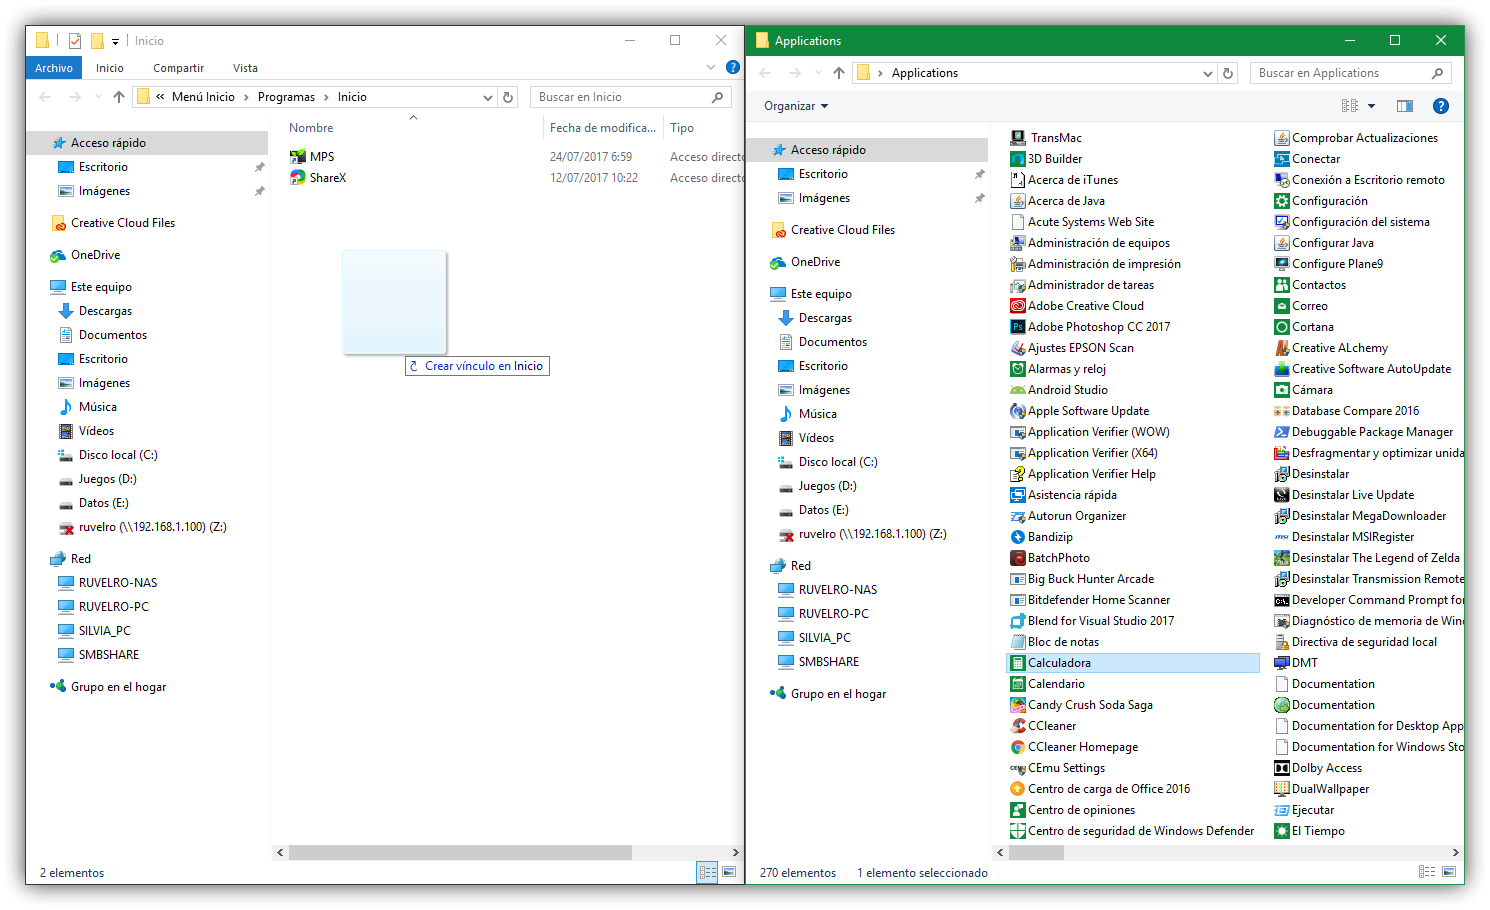
Task: Select the MPS shortcut in Inicio window
Action: (x=312, y=157)
